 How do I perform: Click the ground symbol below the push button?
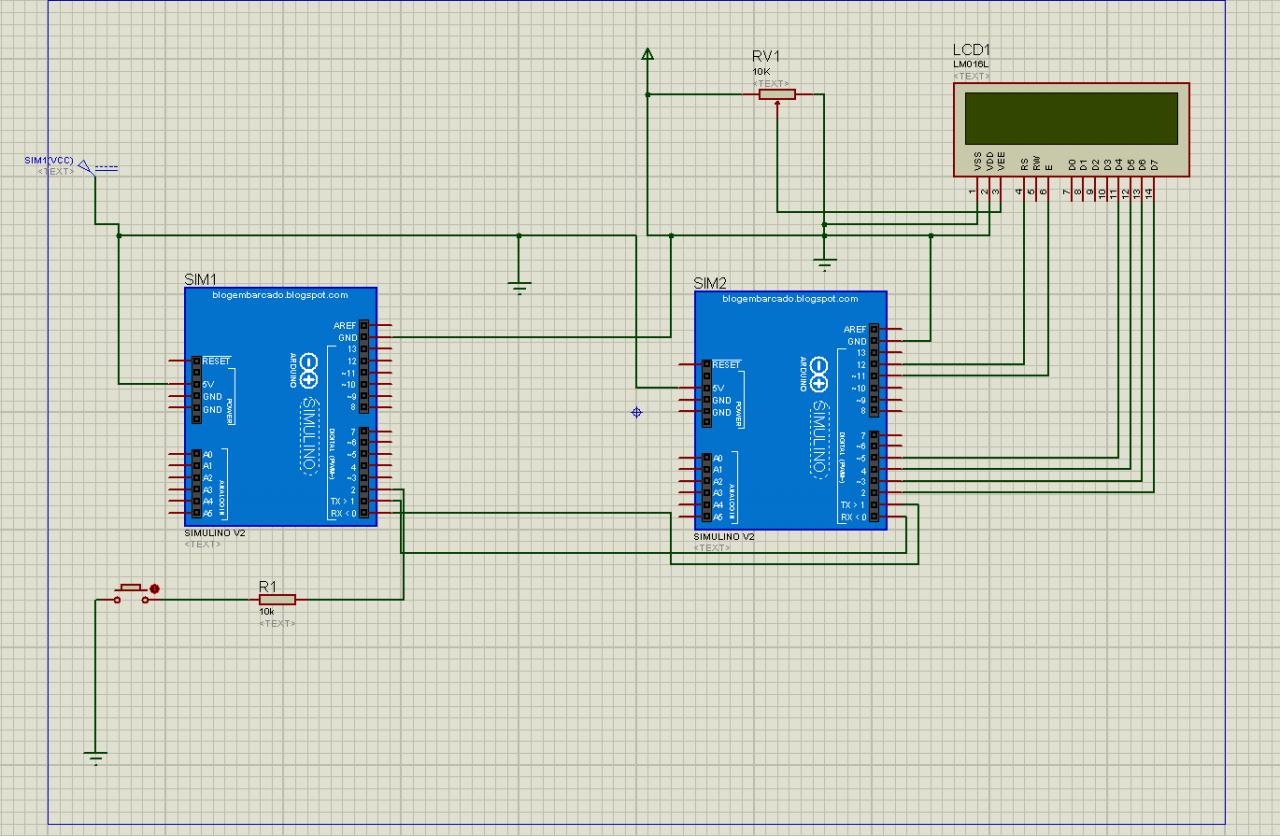[x=96, y=757]
